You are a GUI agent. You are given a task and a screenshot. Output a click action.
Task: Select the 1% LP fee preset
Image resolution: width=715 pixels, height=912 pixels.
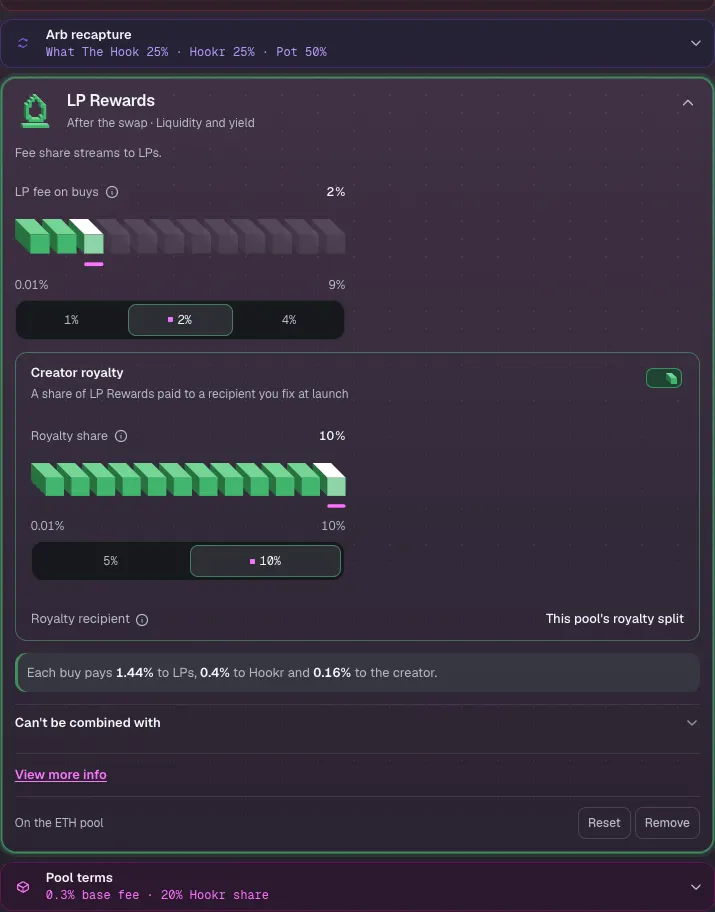coord(72,320)
